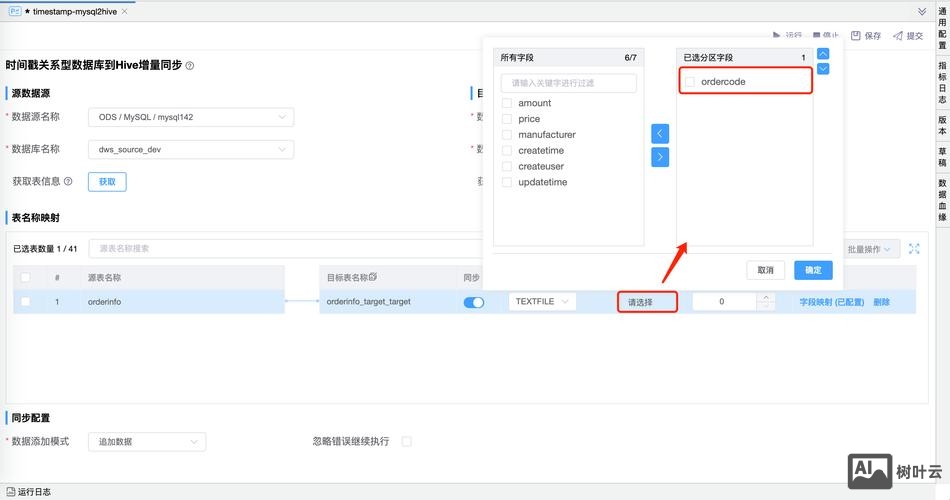Image resolution: width=950 pixels, height=500 pixels.
Task: Click the 删除 link in orderinfo row
Action: coord(882,302)
